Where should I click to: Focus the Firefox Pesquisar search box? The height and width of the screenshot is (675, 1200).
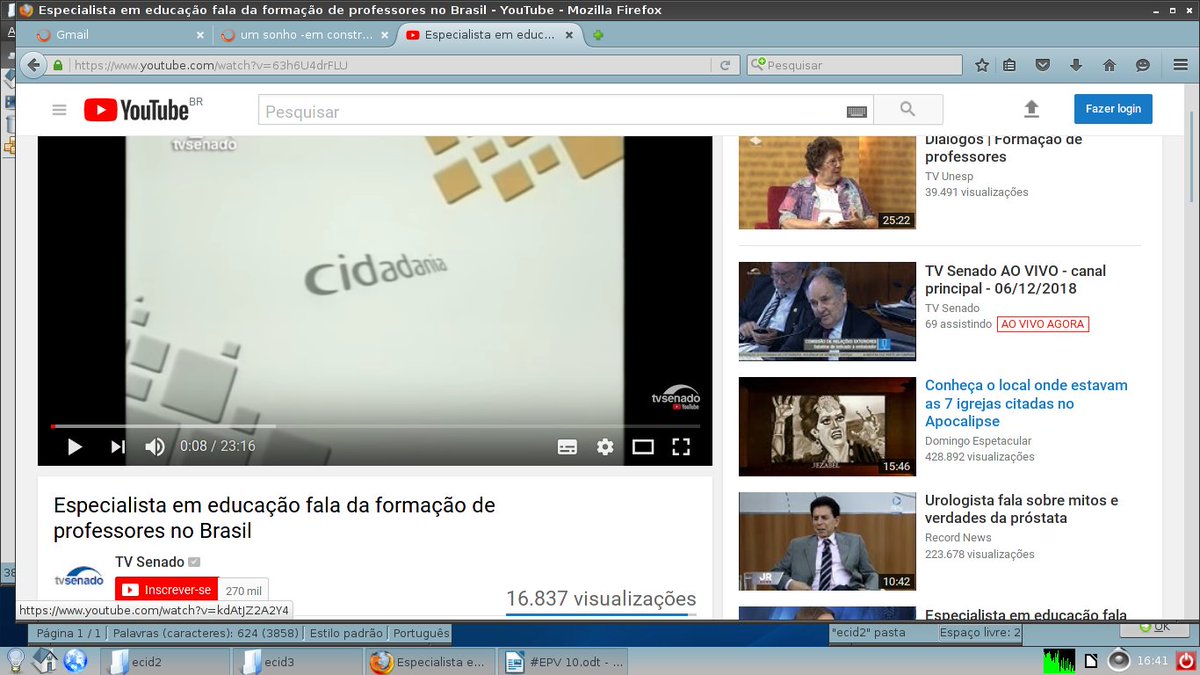[855, 65]
